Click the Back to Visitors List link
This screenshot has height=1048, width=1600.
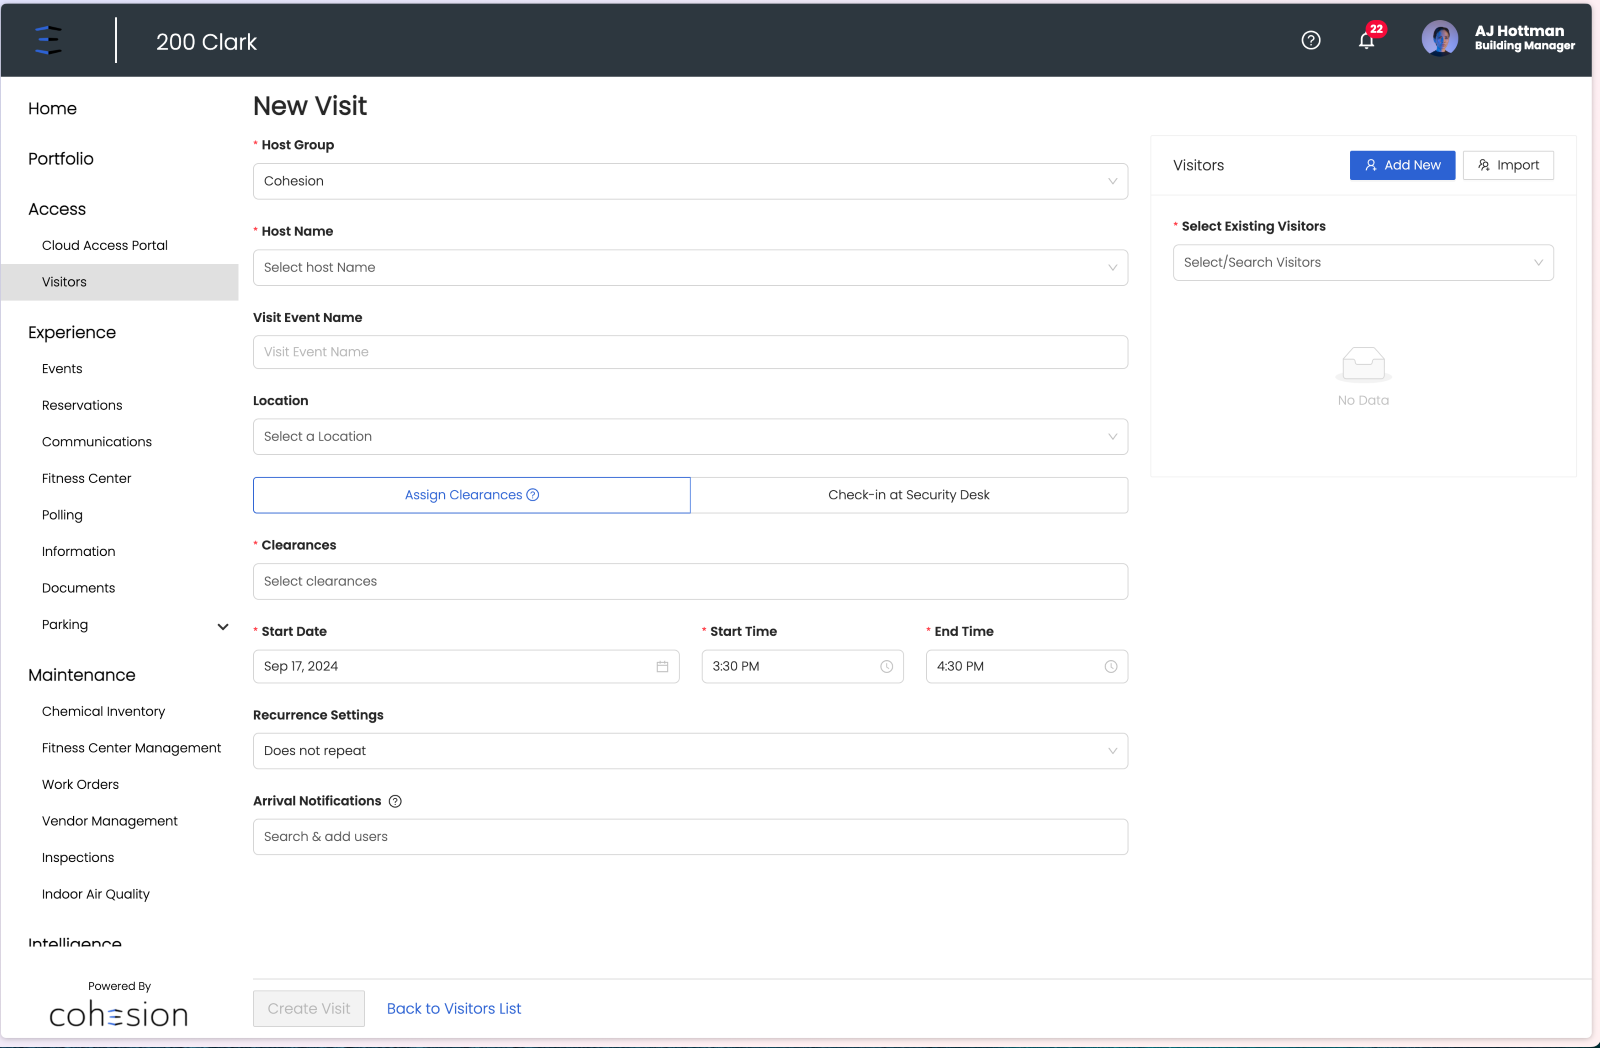tap(454, 1008)
